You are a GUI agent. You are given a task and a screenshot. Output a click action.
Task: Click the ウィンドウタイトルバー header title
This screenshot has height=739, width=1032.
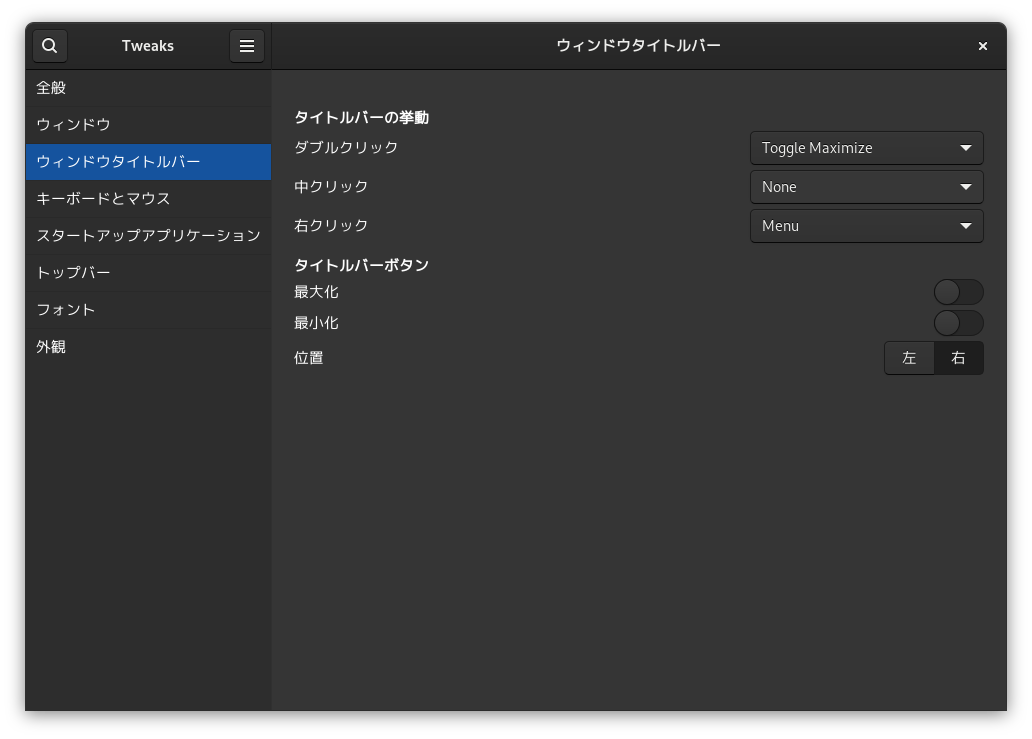tap(638, 46)
